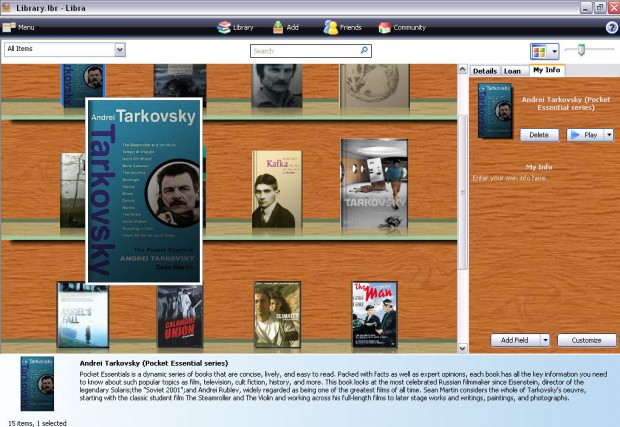Select the dark landscape cover on top shelf
Screen dimensions: 620x427
tap(180, 81)
